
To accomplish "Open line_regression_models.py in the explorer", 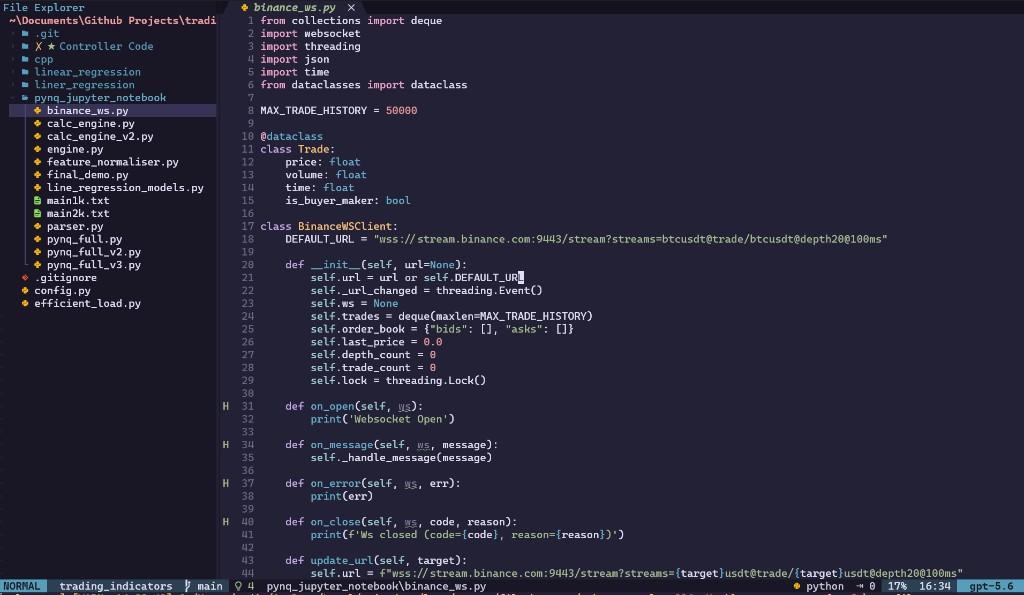I will pyautogui.click(x=125, y=187).
